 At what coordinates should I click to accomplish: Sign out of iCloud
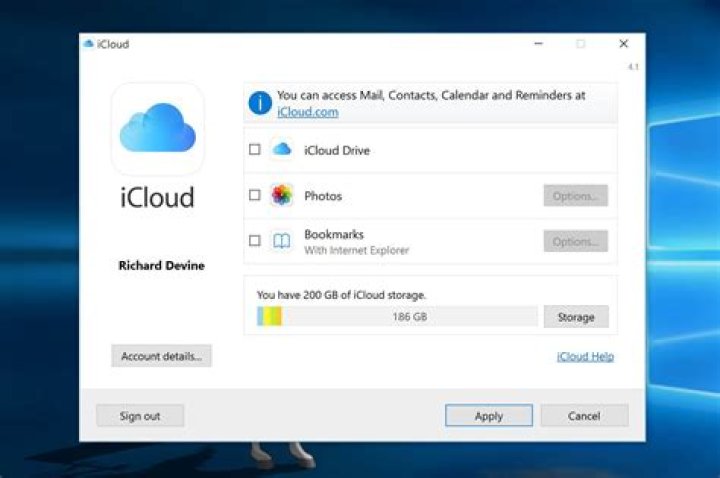pos(140,416)
